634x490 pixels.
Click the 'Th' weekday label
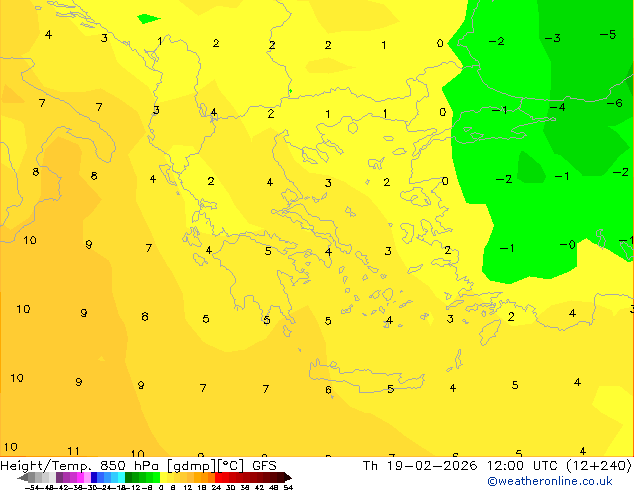370,466
